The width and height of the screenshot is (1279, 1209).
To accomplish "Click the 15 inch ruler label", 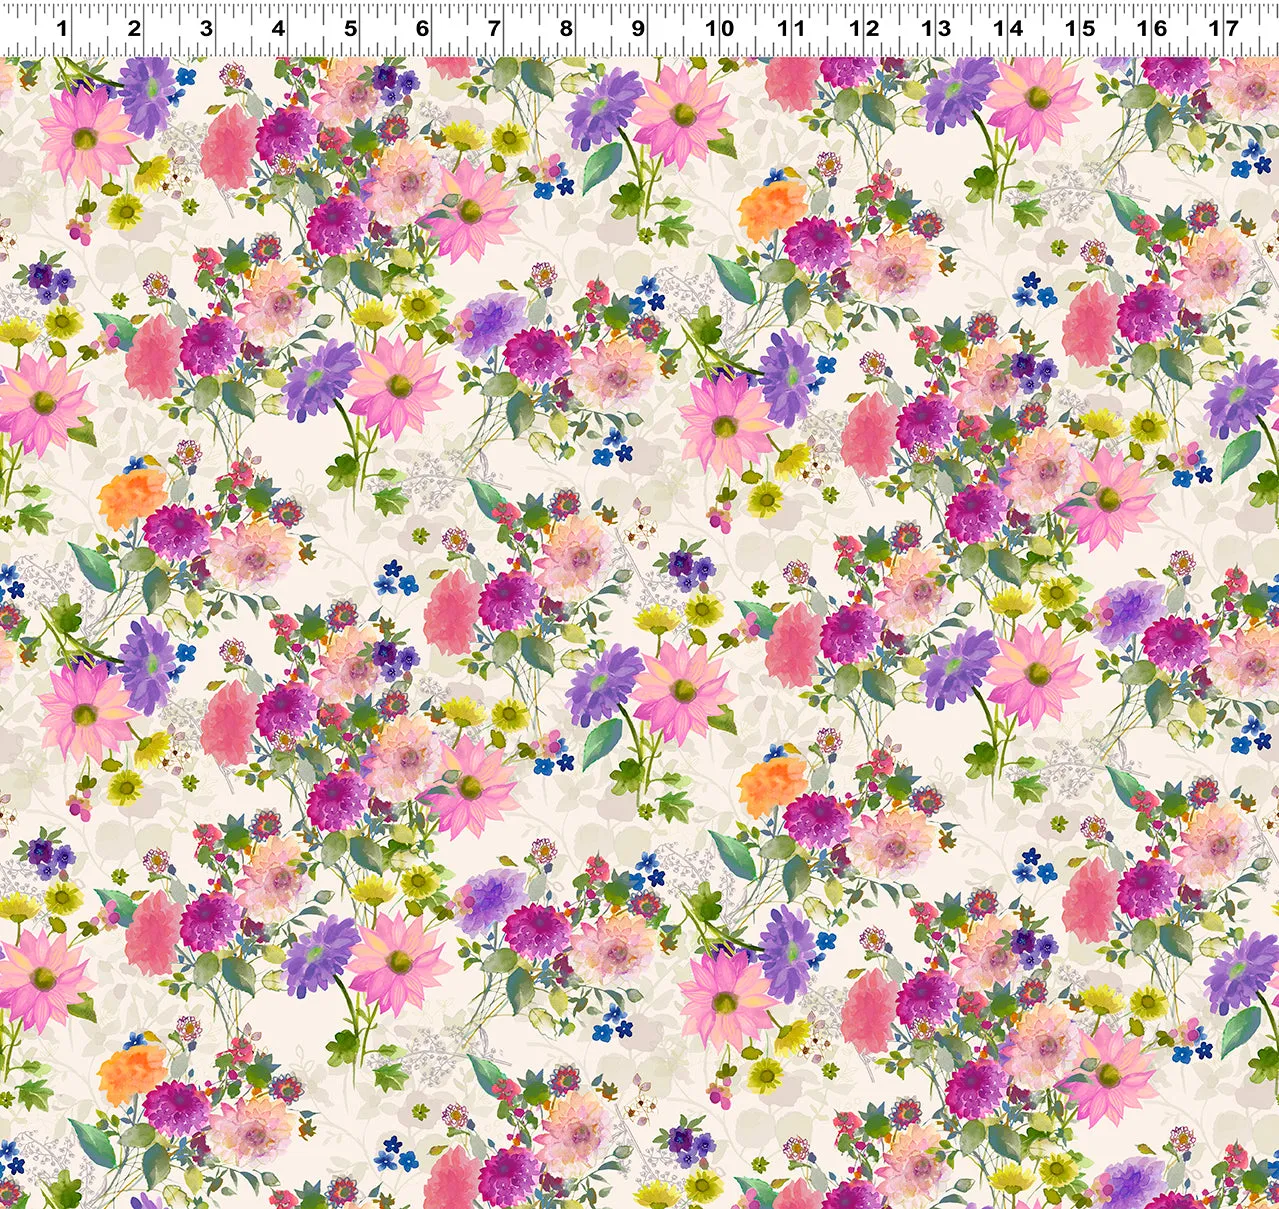I will [1080, 27].
